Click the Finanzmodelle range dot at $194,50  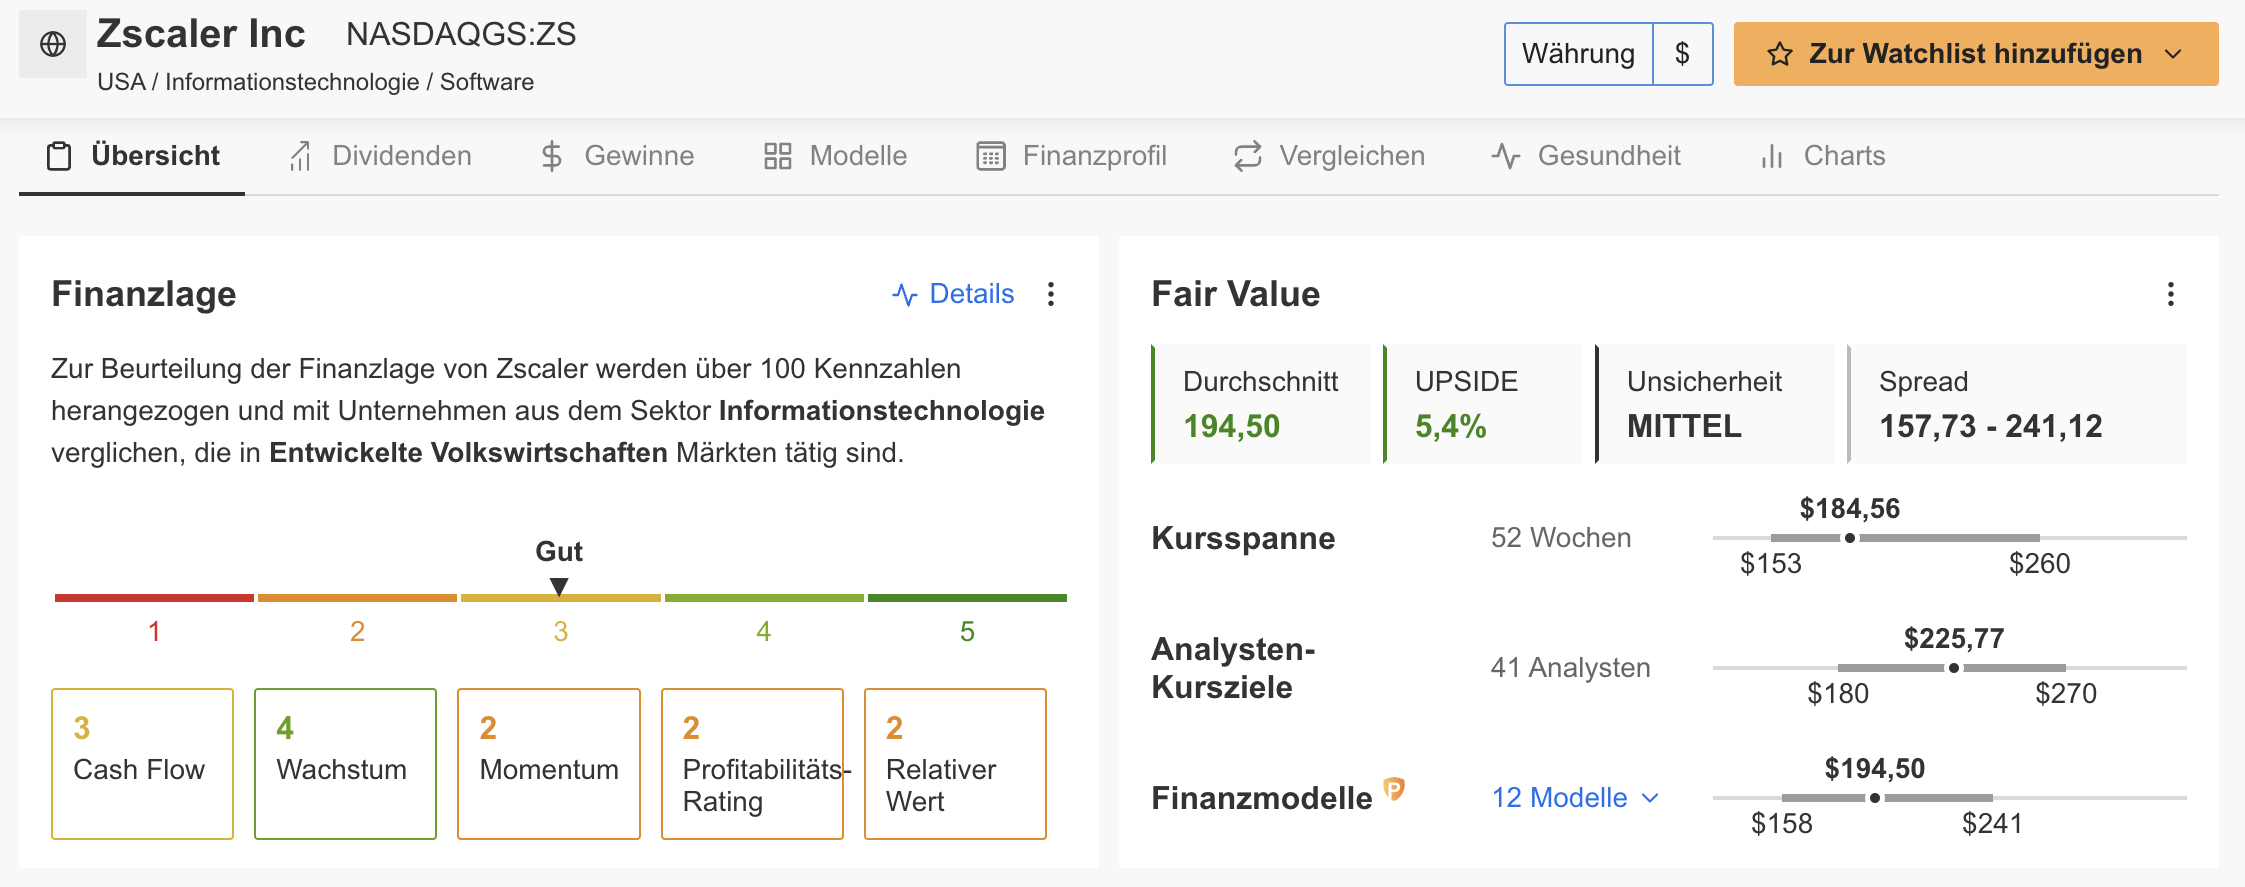tap(1875, 798)
